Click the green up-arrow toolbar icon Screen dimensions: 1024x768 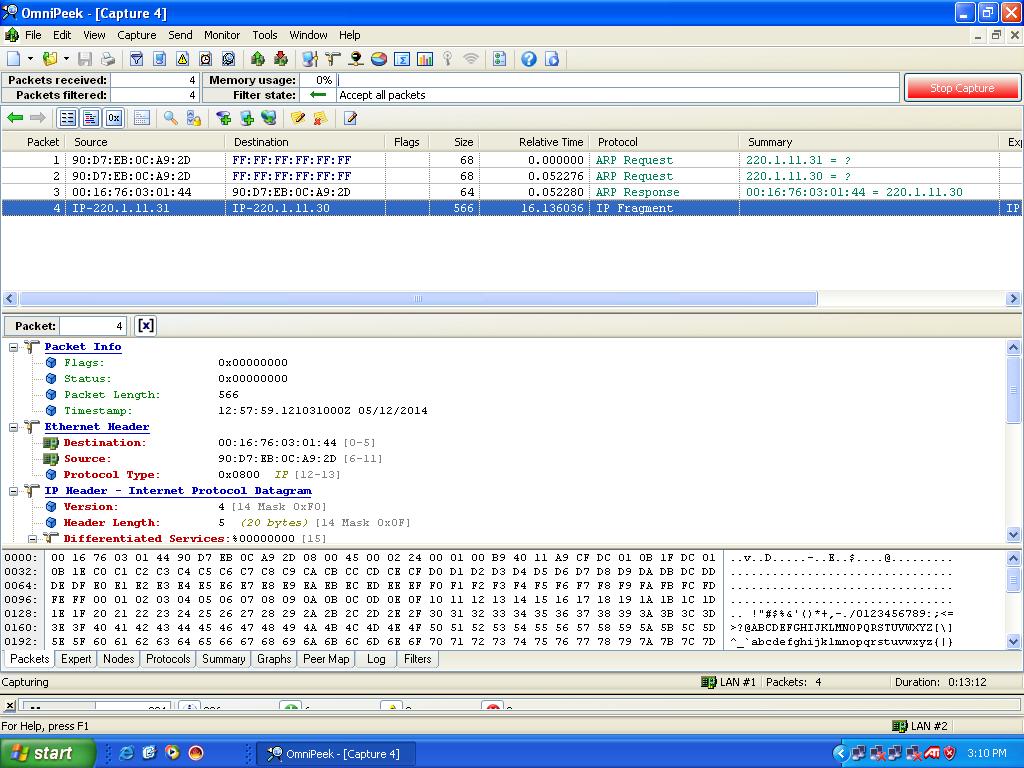point(258,59)
